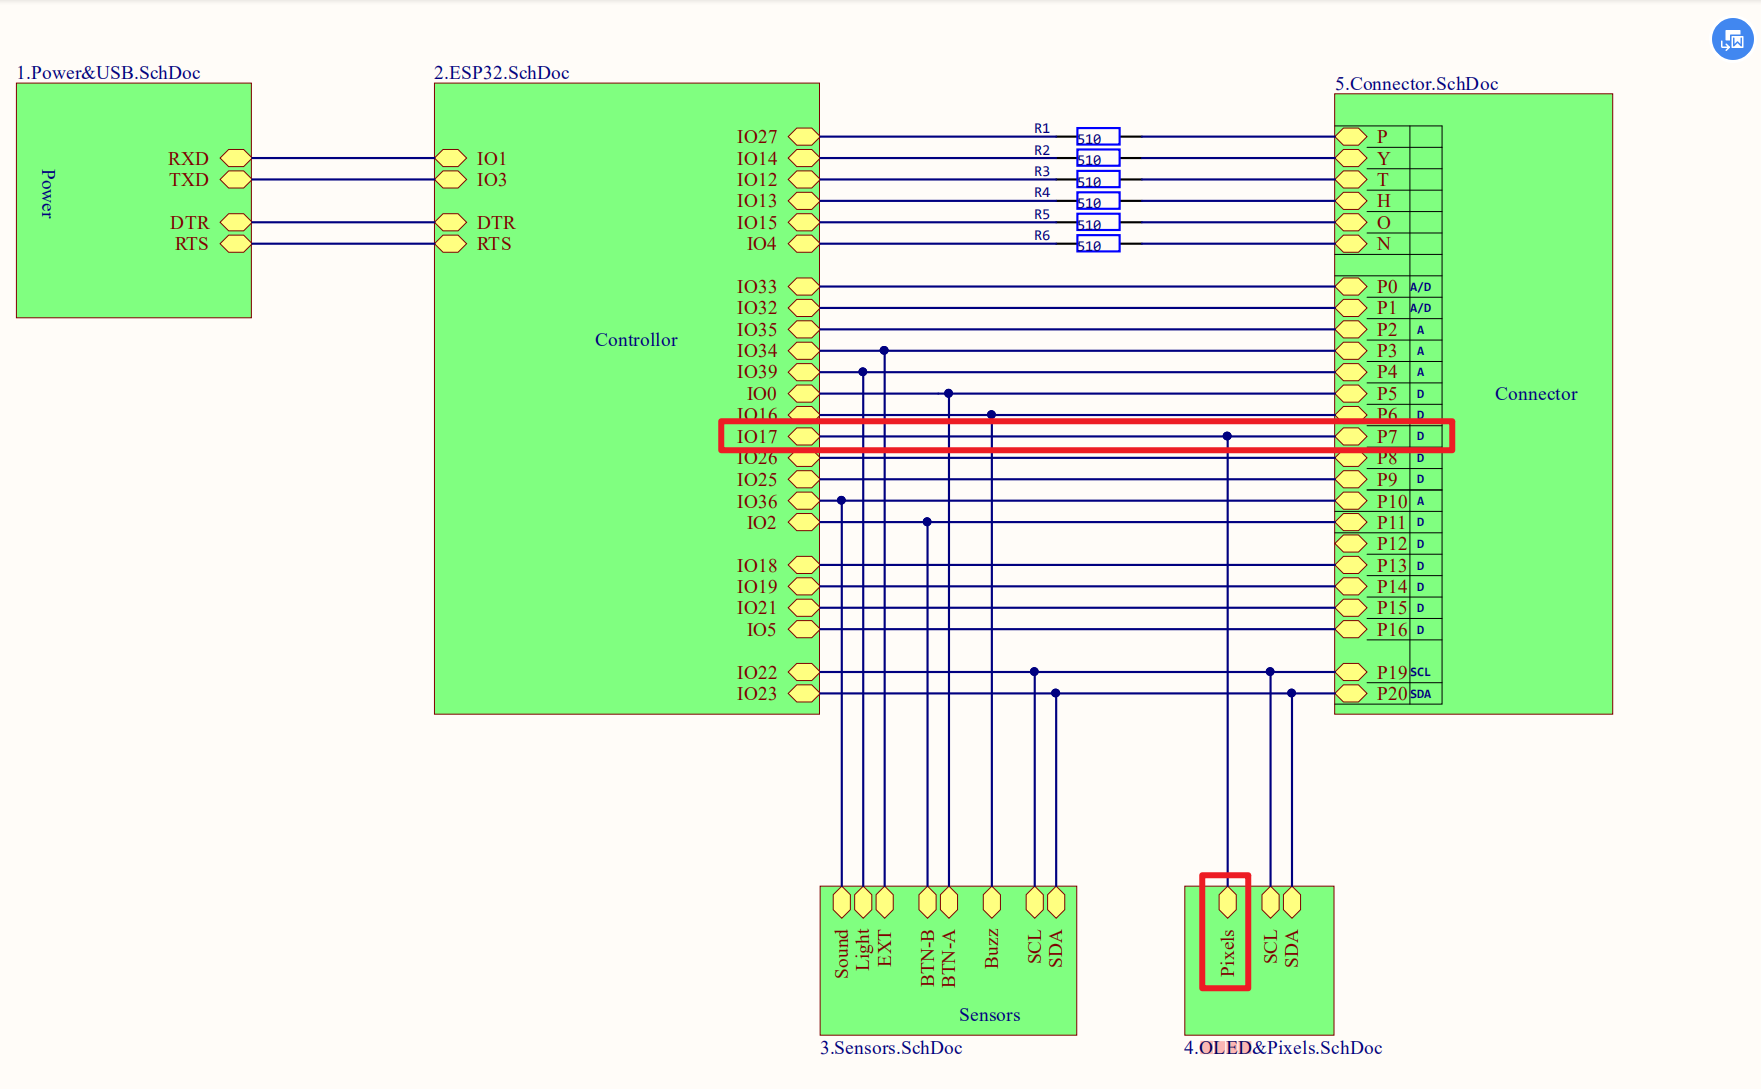
Task: Select the Buzz port on the Sensors sheet
Action: pos(992,902)
